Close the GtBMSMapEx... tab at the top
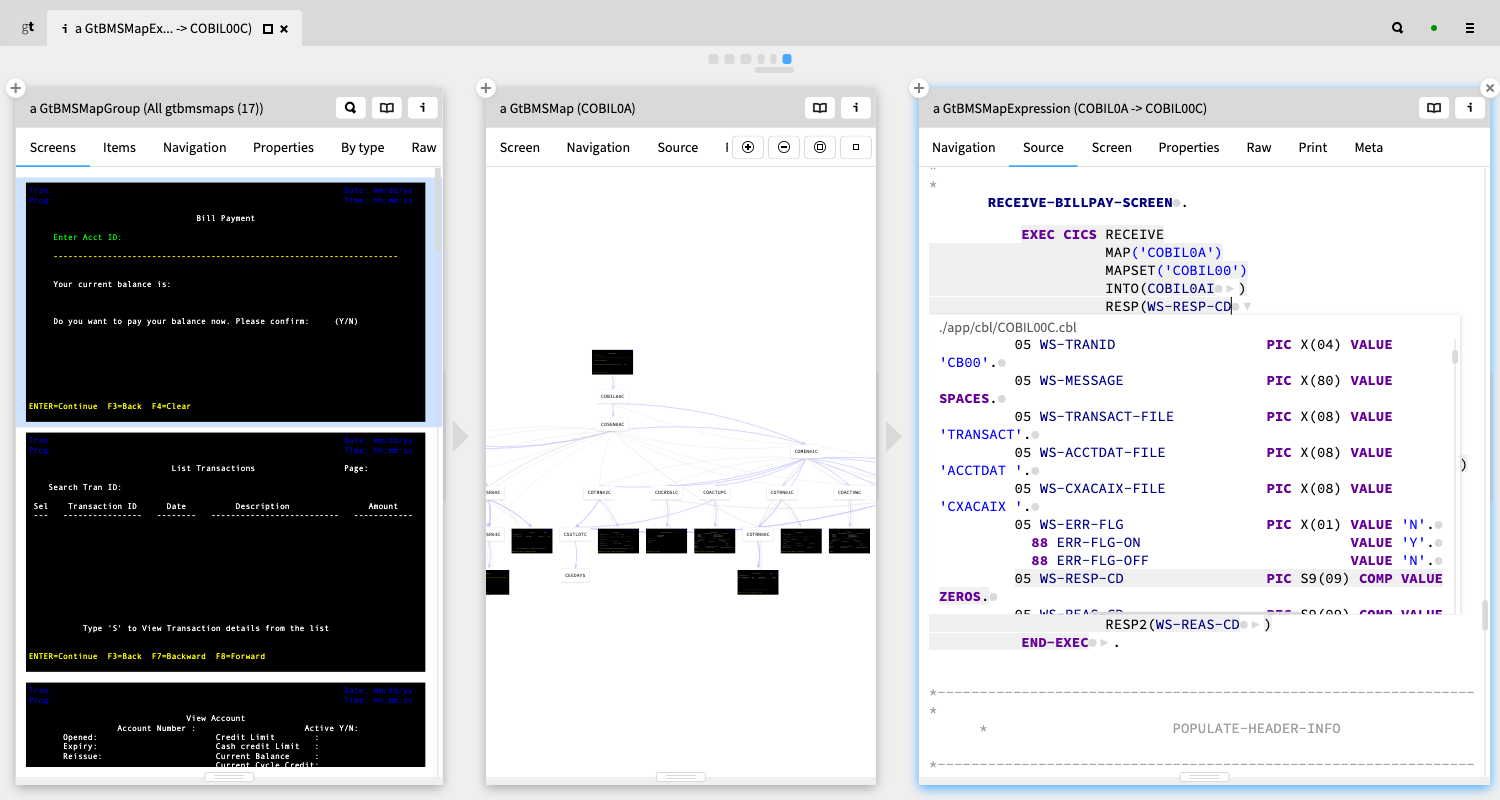1500x800 pixels. 284,29
